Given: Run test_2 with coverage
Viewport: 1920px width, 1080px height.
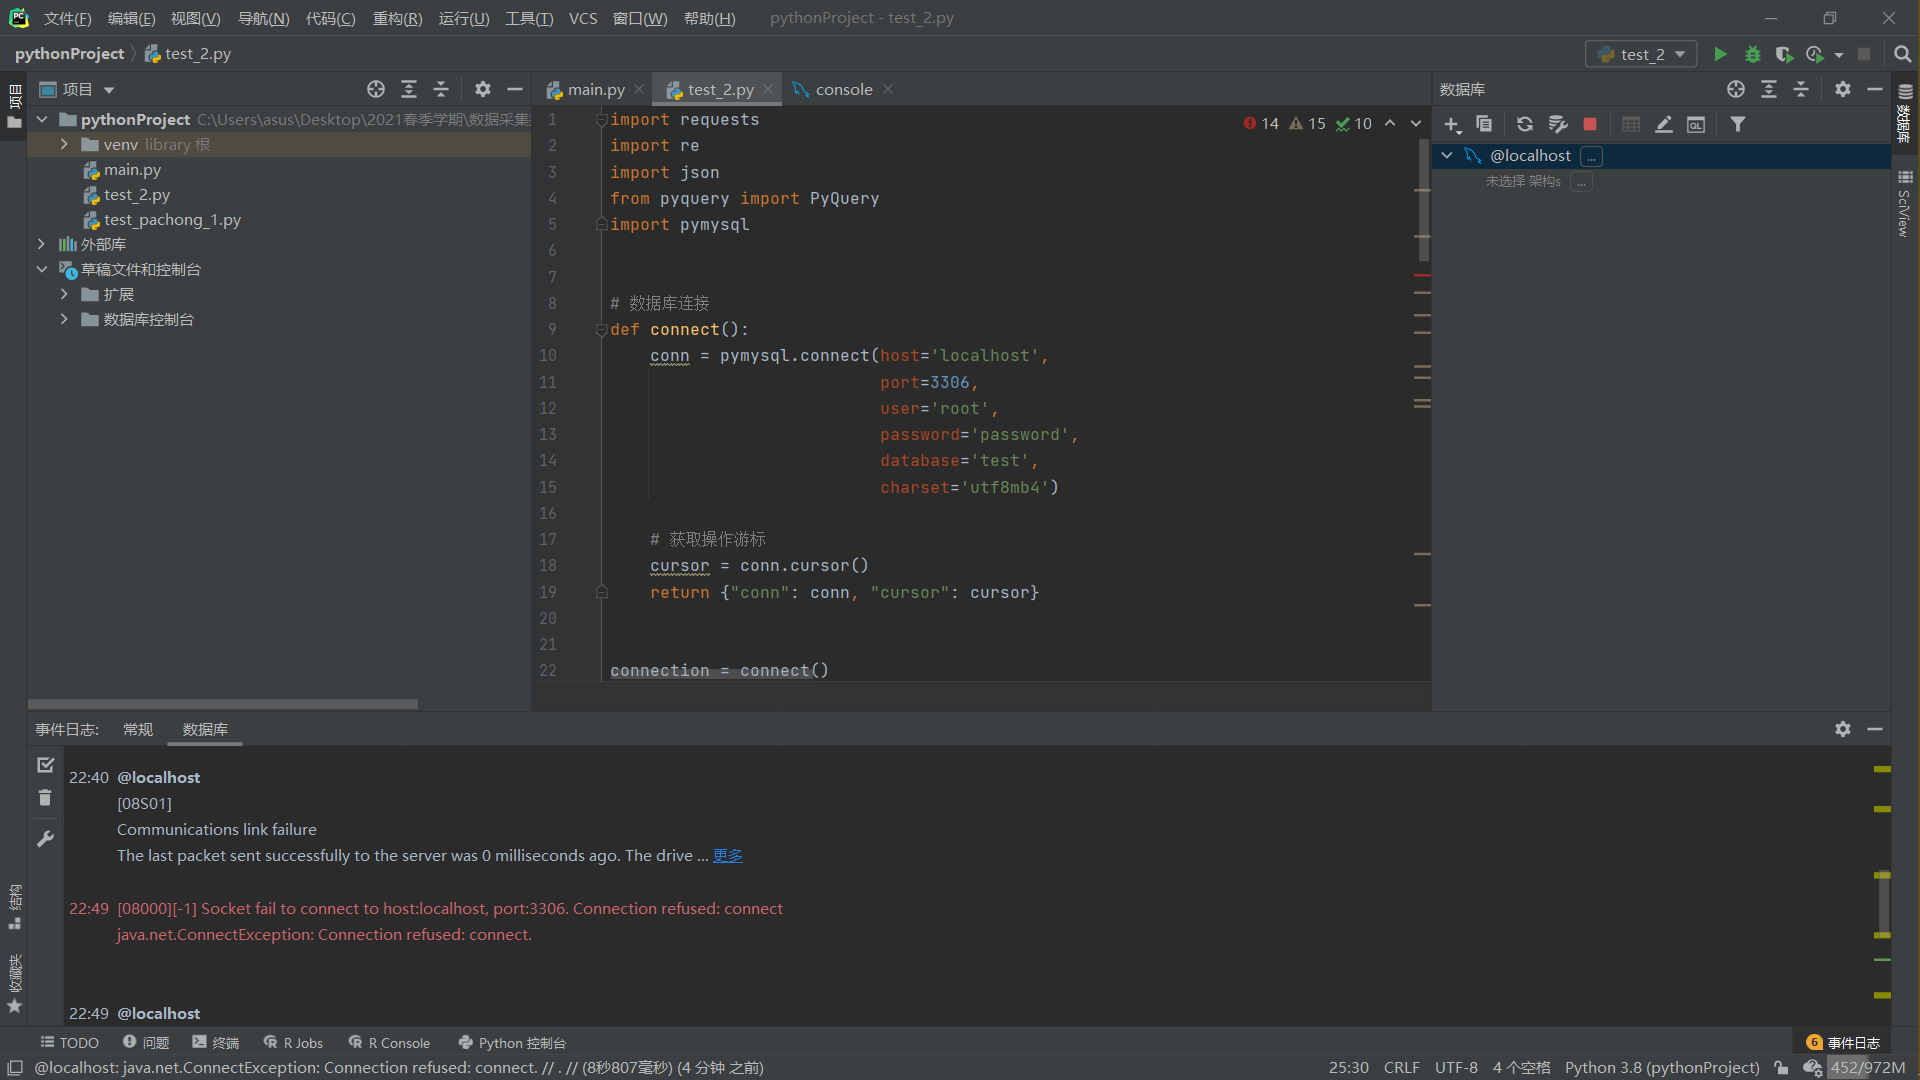Looking at the screenshot, I should (1783, 54).
